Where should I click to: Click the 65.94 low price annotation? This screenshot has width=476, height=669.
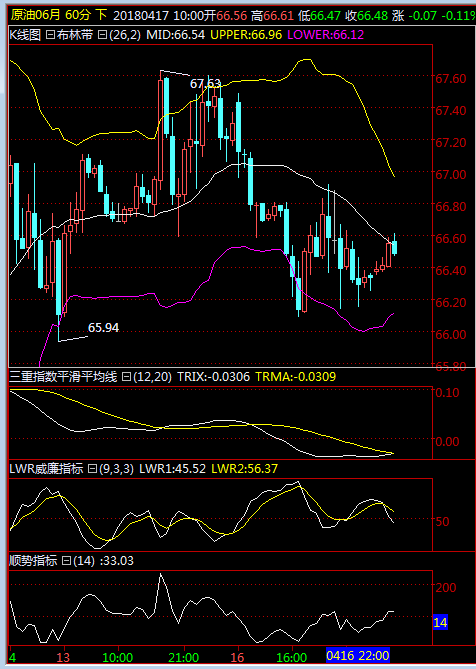click(x=103, y=328)
